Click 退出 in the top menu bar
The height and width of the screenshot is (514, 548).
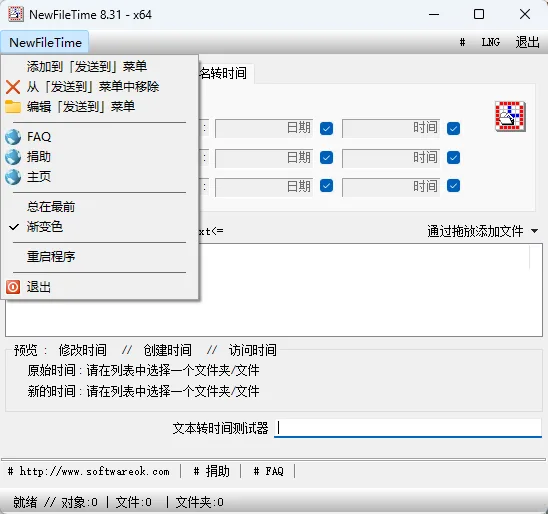527,43
